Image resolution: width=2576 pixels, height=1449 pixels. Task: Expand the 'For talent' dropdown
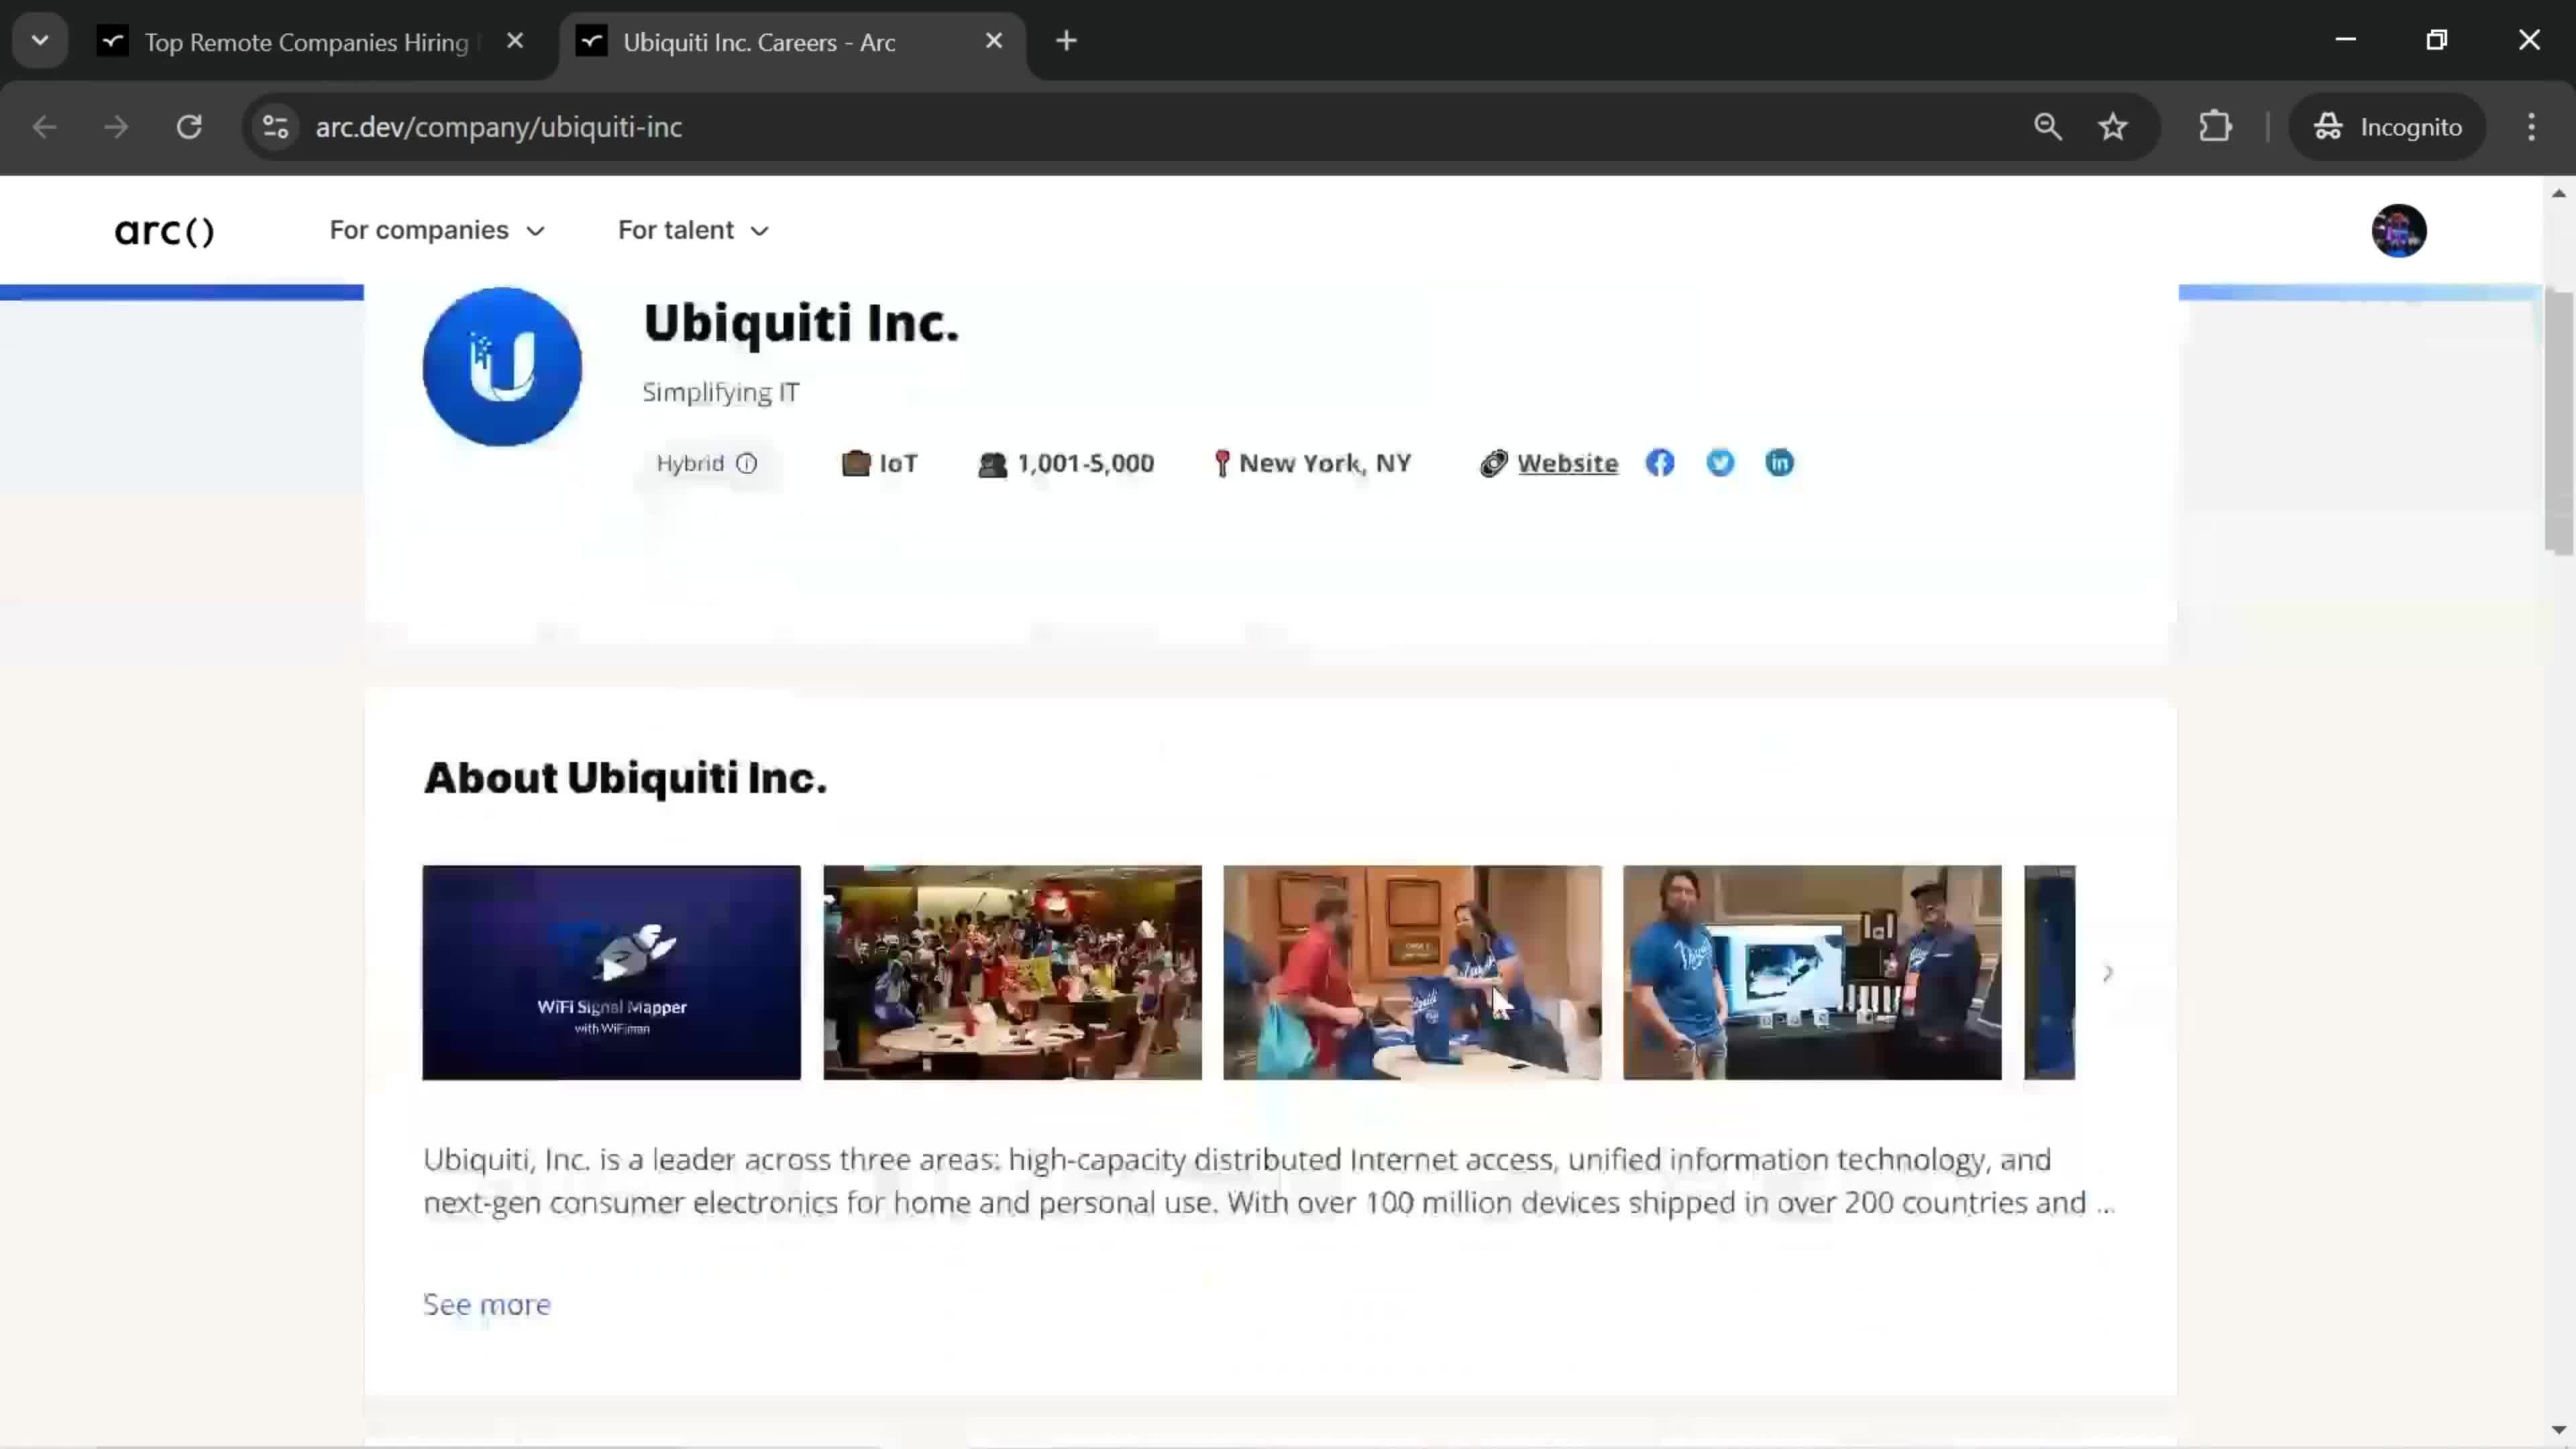pyautogui.click(x=690, y=230)
